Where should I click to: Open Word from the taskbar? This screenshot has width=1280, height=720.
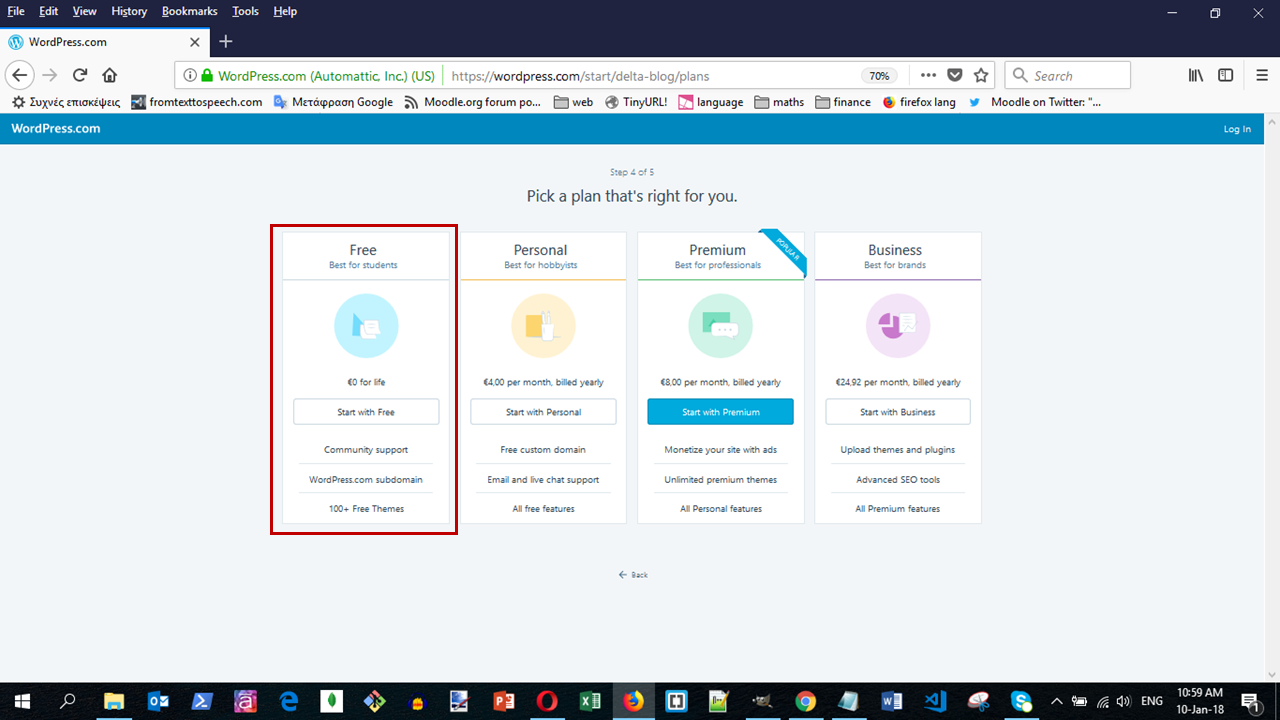click(892, 701)
